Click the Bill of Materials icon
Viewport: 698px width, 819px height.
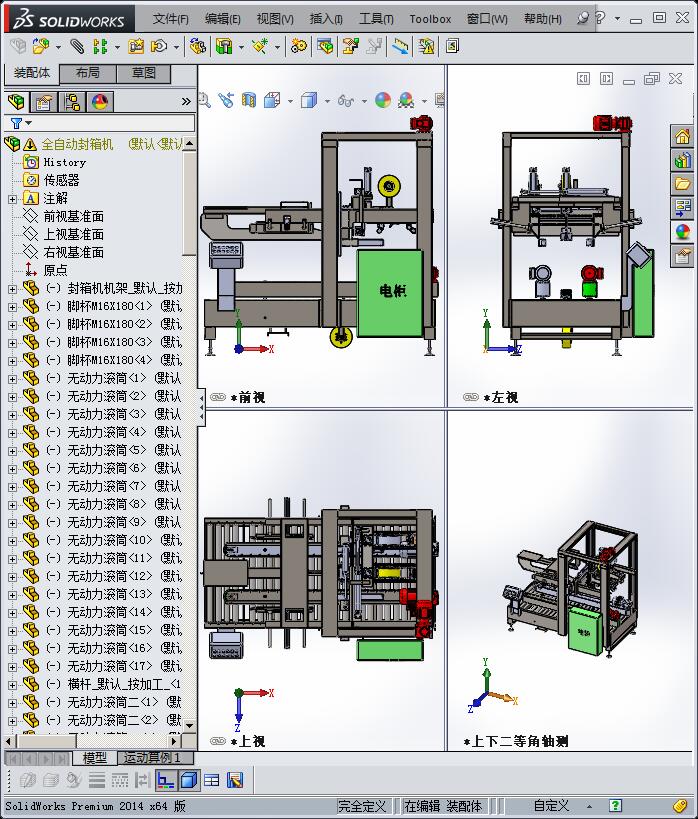(x=325, y=46)
